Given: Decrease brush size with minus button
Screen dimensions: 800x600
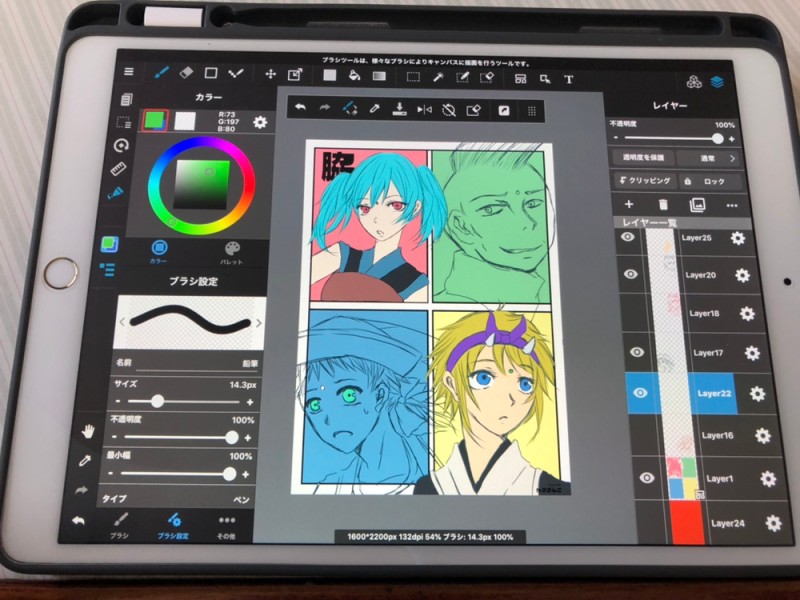Looking at the screenshot, I should tap(118, 402).
